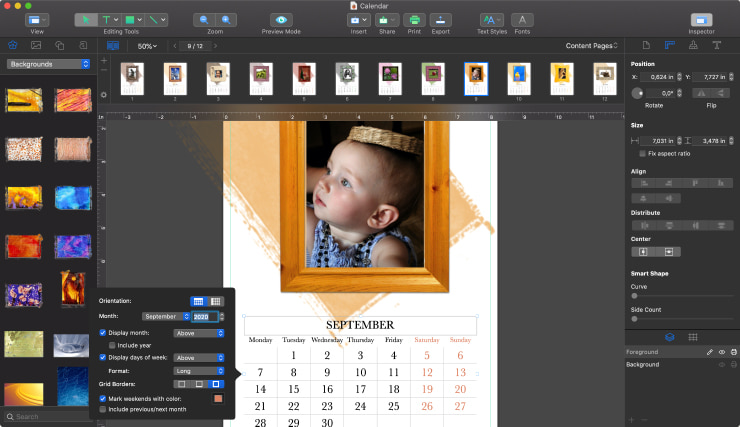Click the X position stepper
The width and height of the screenshot is (740, 427).
coord(679,77)
